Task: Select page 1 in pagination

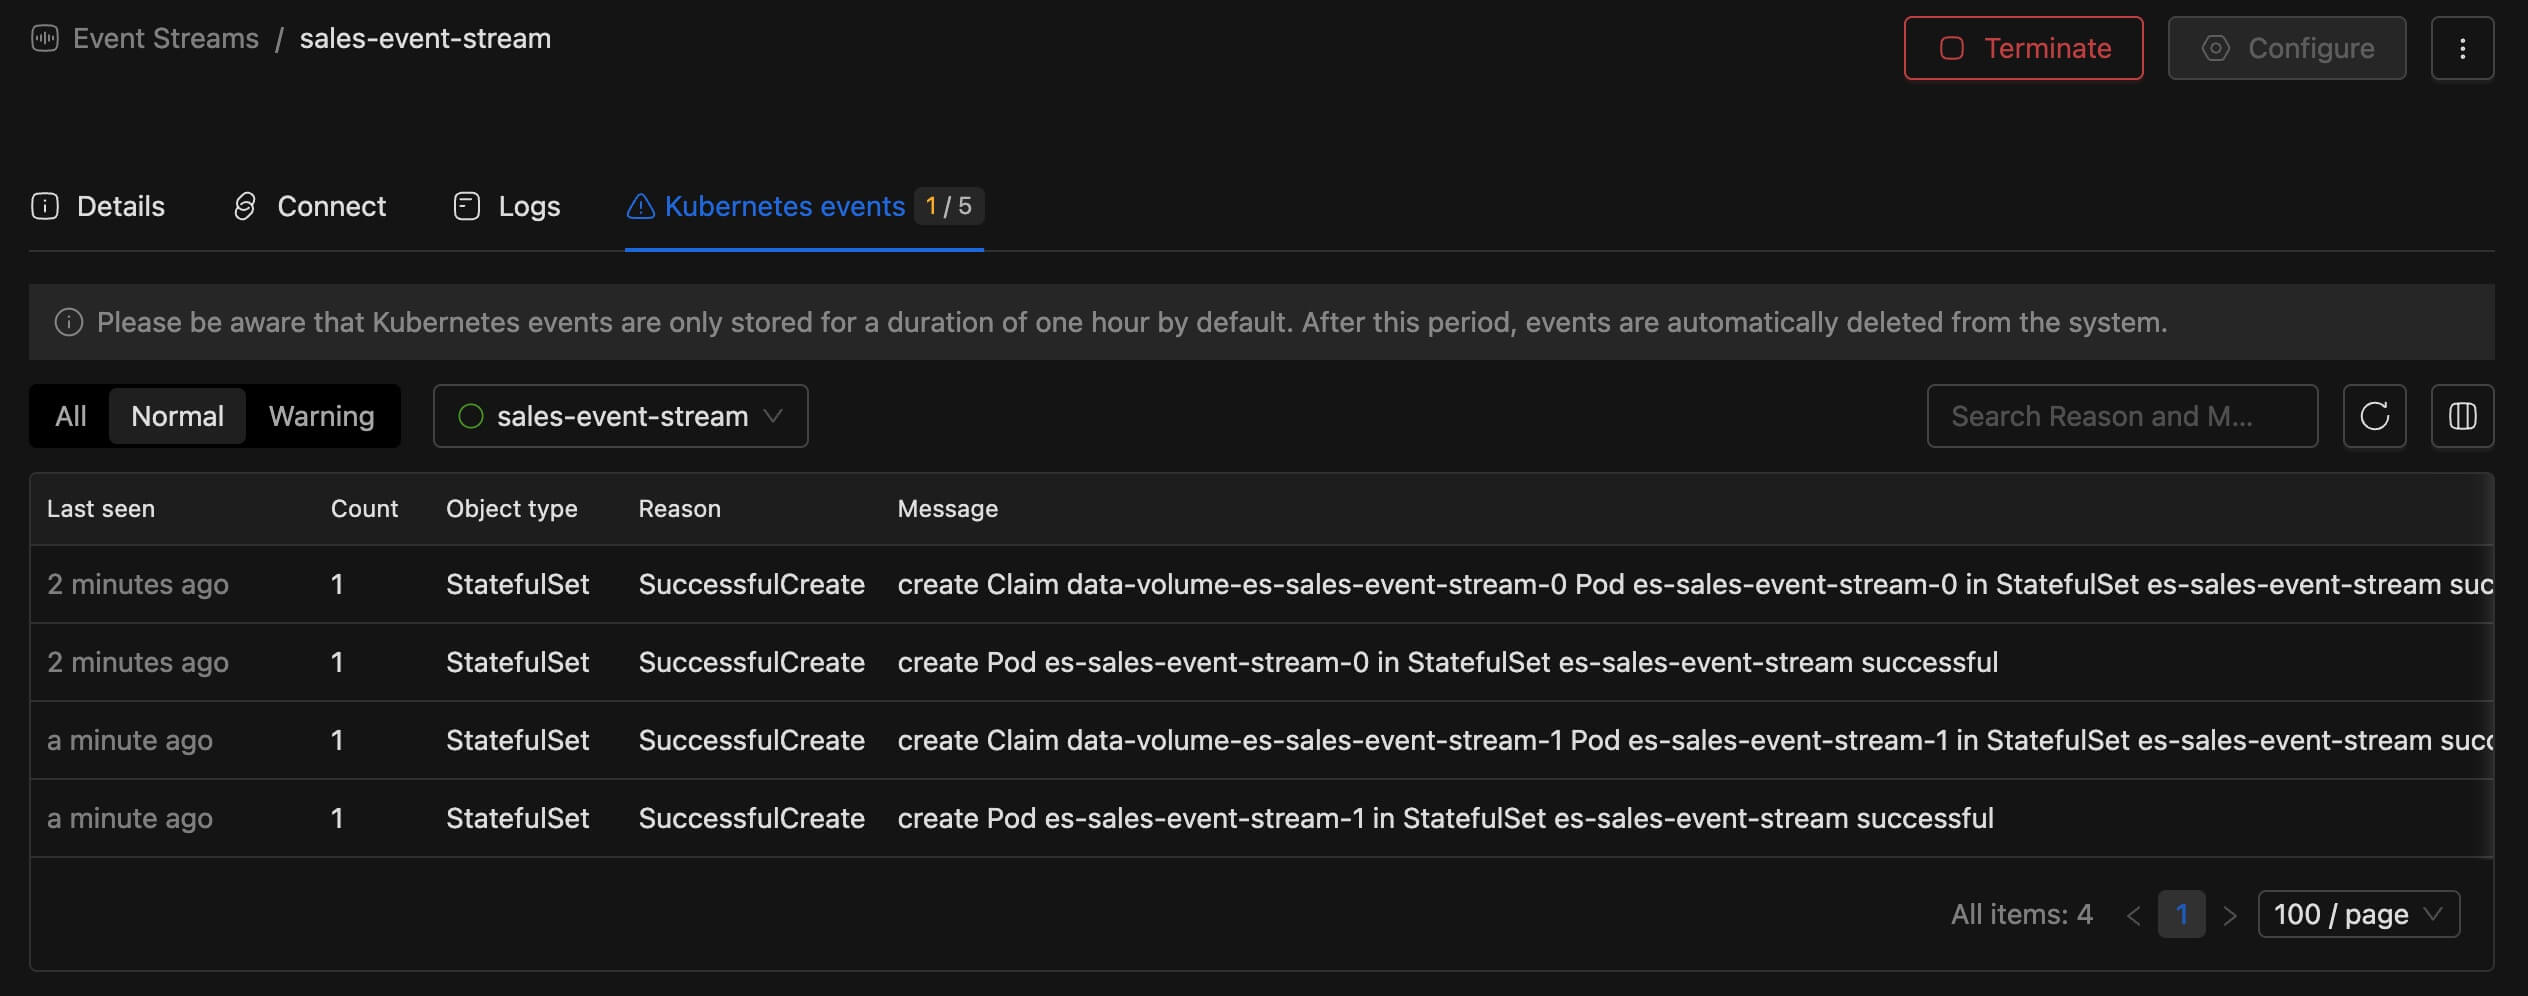Action: click(2182, 913)
